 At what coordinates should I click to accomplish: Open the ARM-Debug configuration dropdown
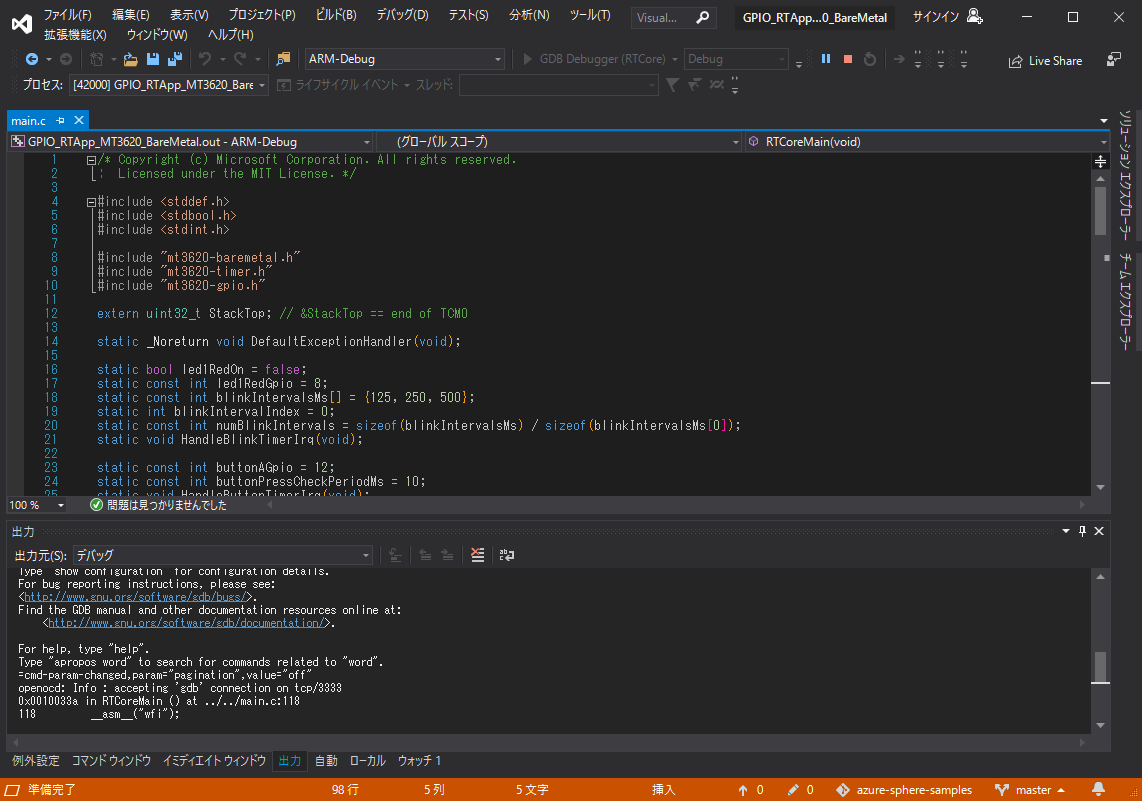click(405, 59)
